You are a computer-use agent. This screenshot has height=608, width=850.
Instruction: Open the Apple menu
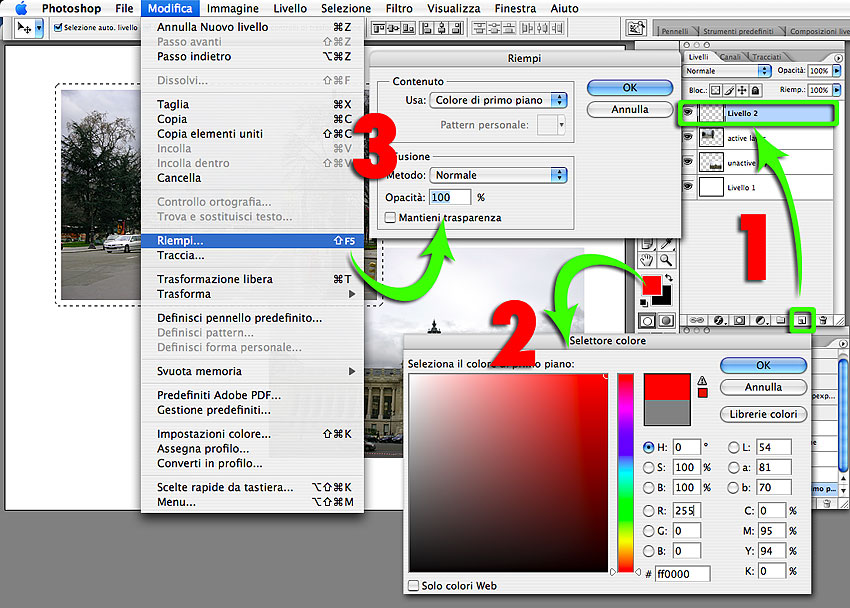(21, 8)
